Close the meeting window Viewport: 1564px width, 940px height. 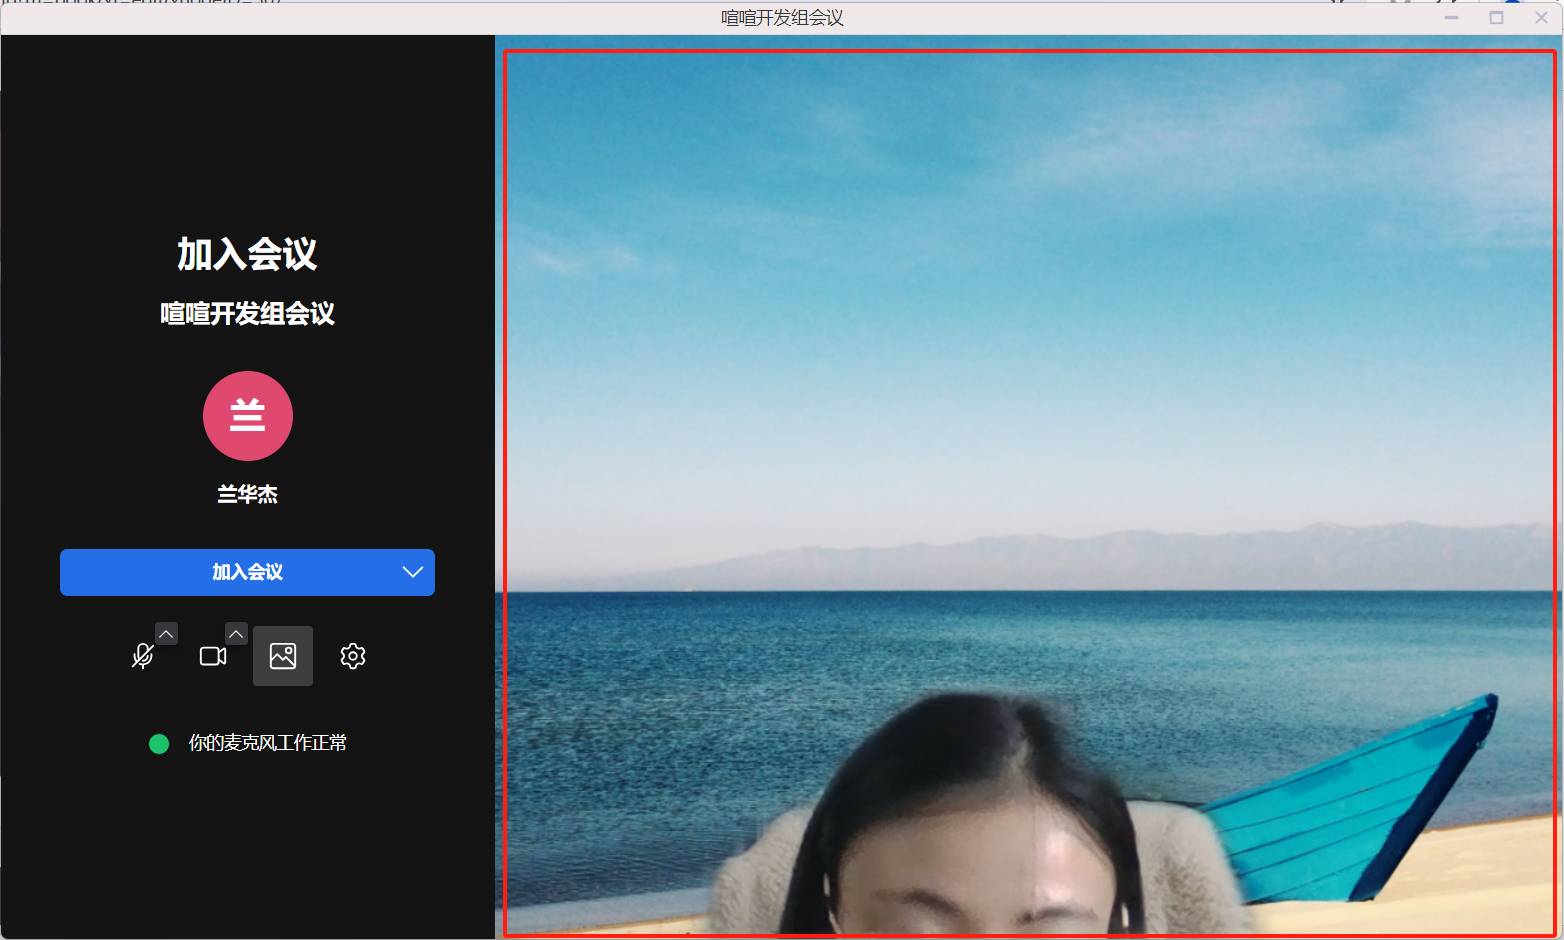[x=1541, y=18]
